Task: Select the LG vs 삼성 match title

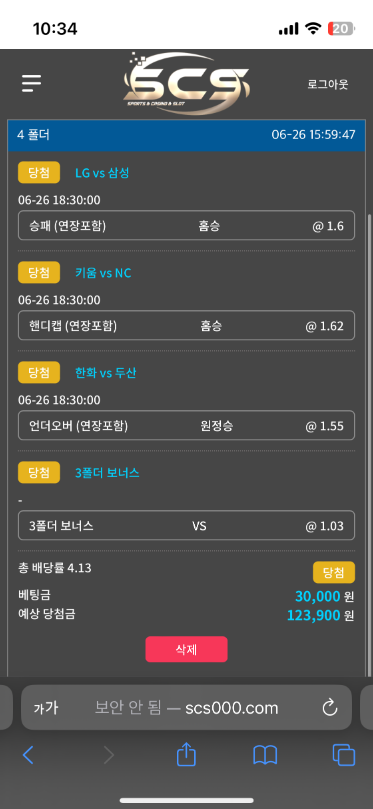Action: (x=102, y=173)
